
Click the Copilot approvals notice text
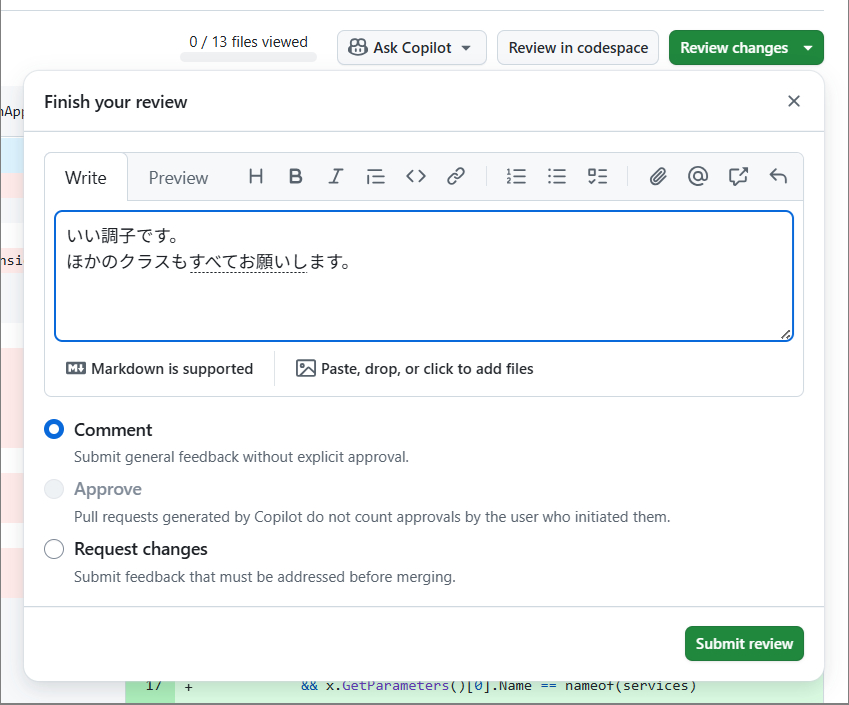coord(372,517)
